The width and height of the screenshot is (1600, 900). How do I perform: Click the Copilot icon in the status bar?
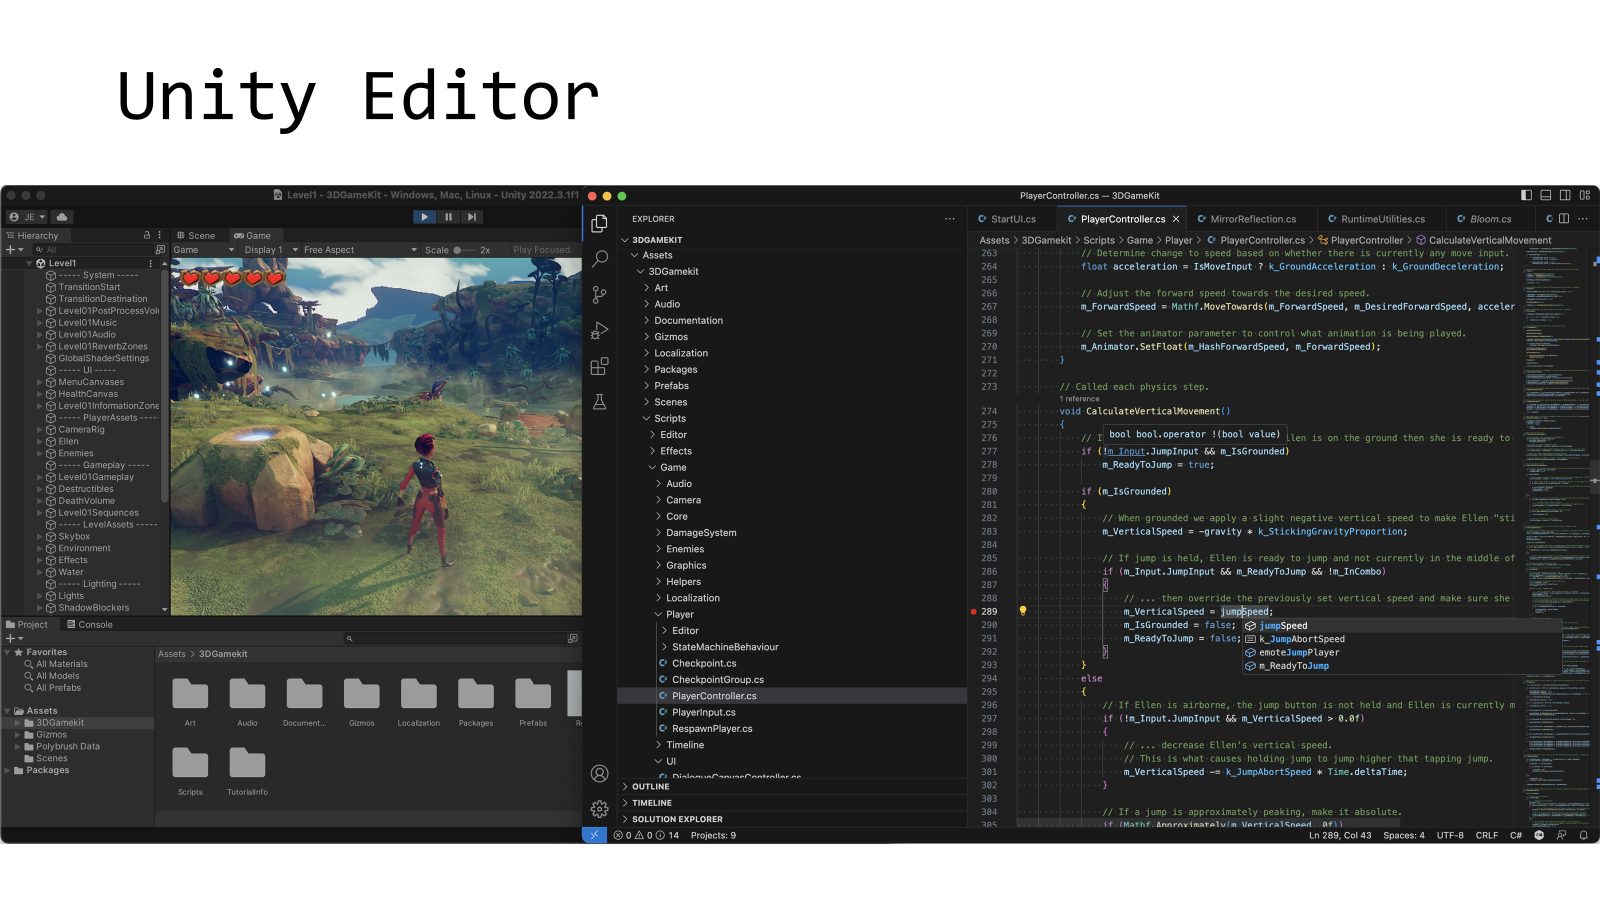pyautogui.click(x=1539, y=835)
